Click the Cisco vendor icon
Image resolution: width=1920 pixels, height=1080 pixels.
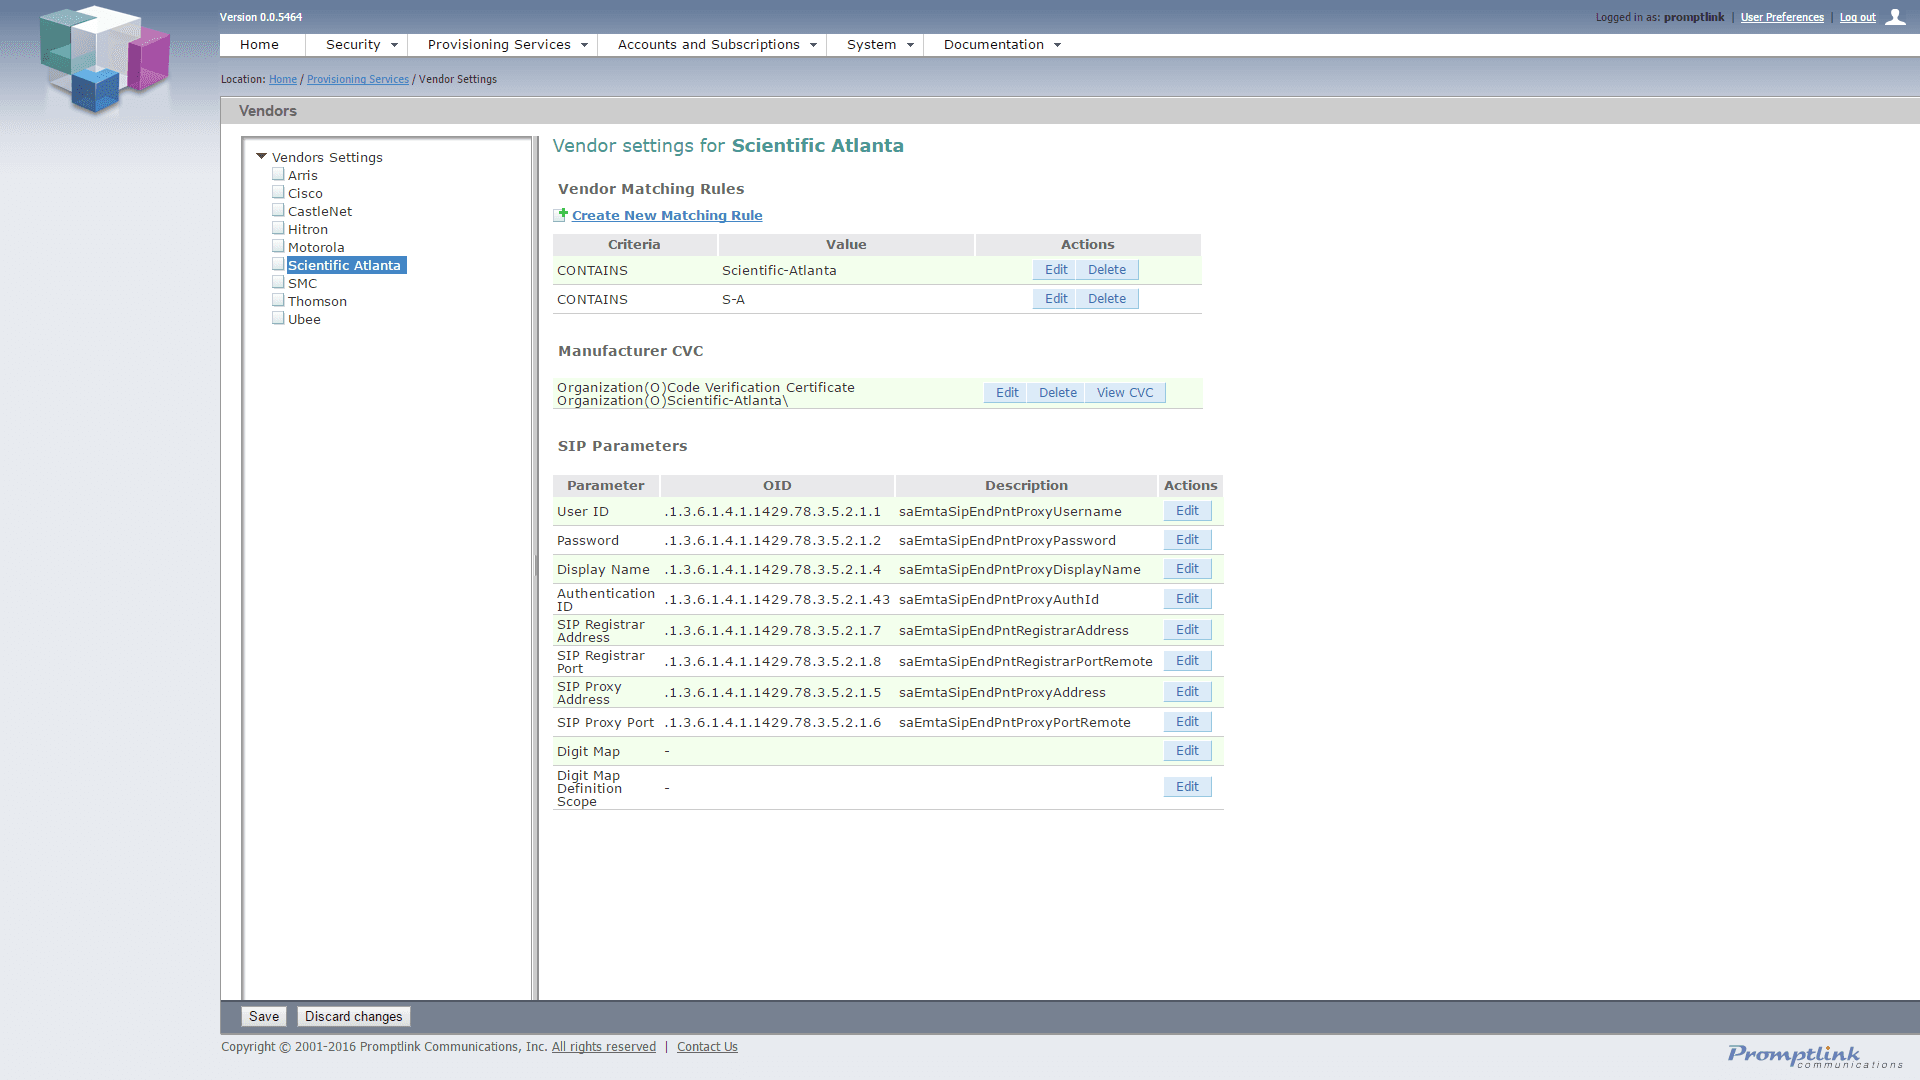click(x=278, y=193)
